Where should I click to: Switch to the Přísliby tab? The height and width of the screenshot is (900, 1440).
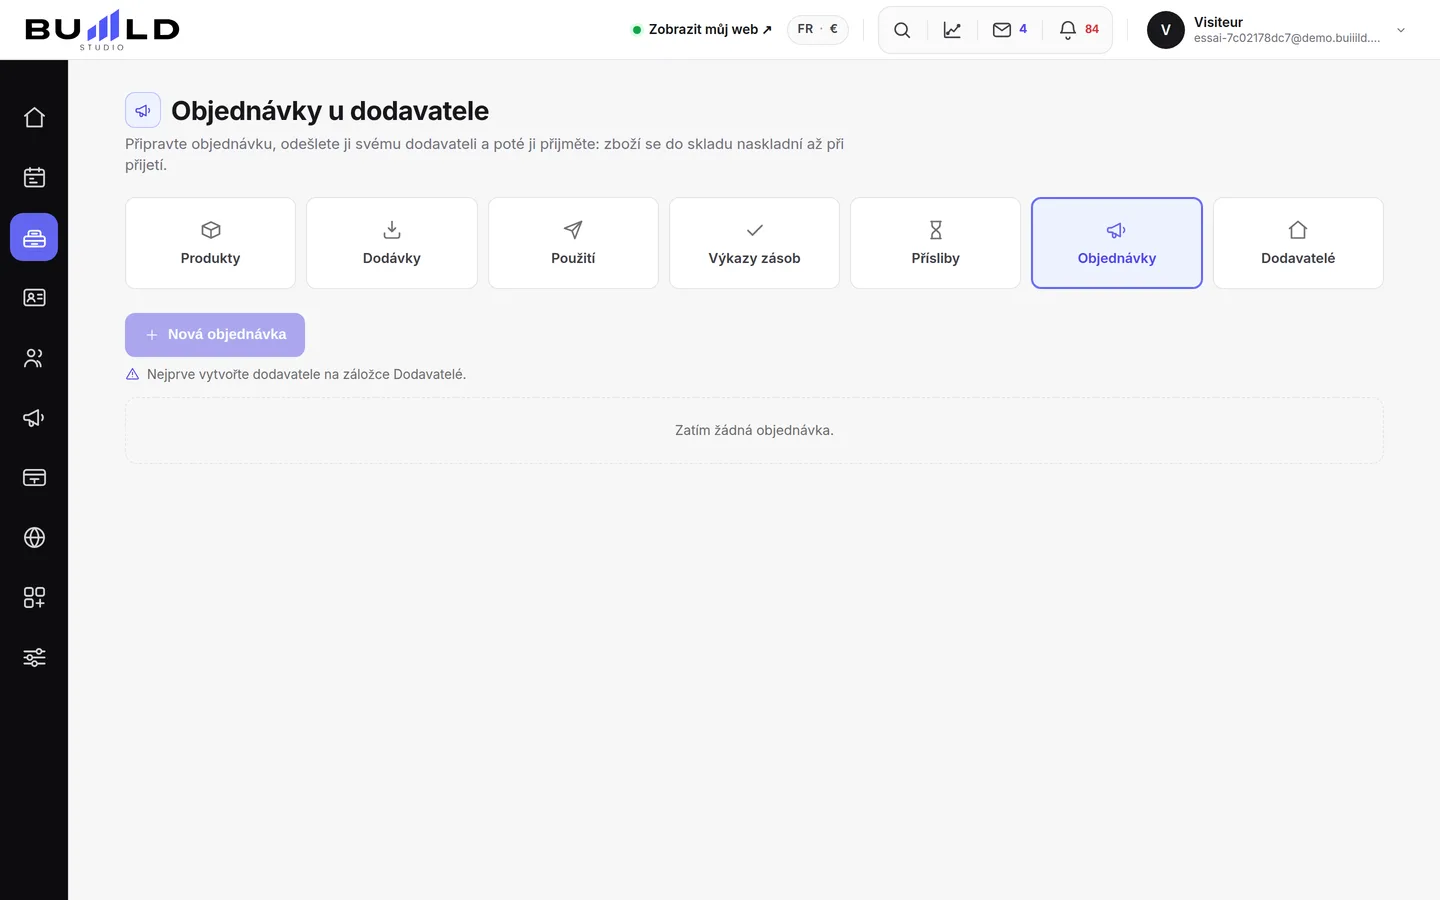point(936,243)
